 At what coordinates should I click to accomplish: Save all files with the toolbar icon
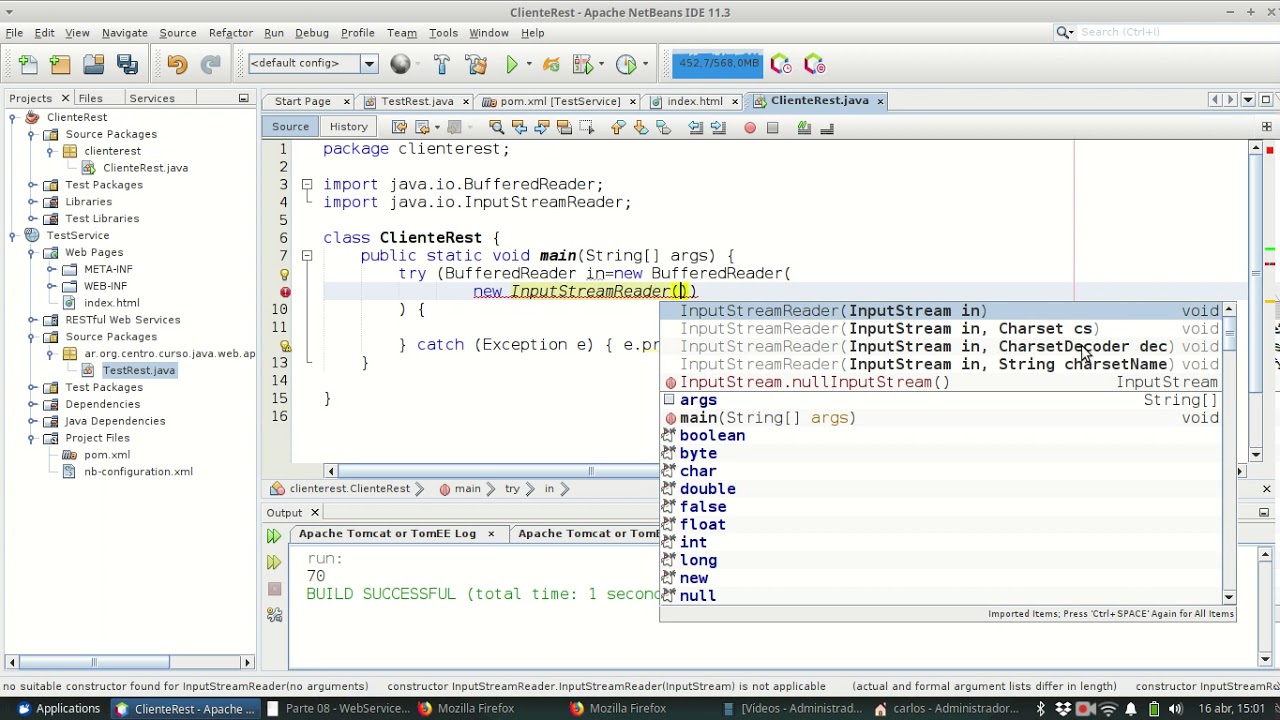coord(127,65)
